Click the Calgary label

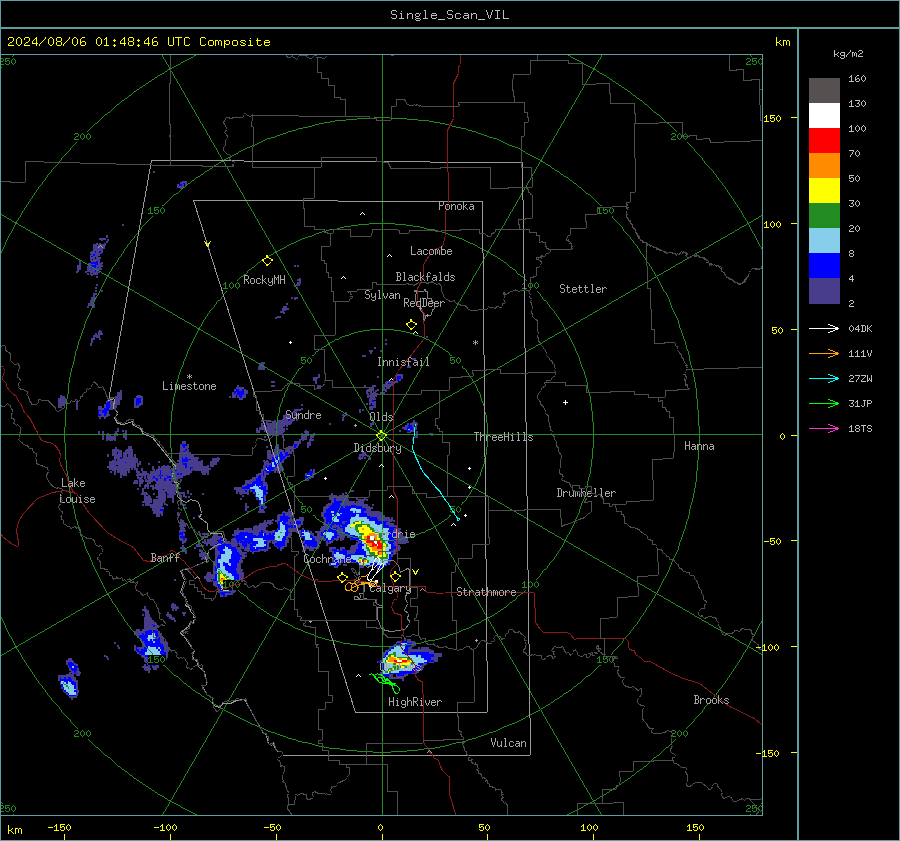(x=390, y=588)
